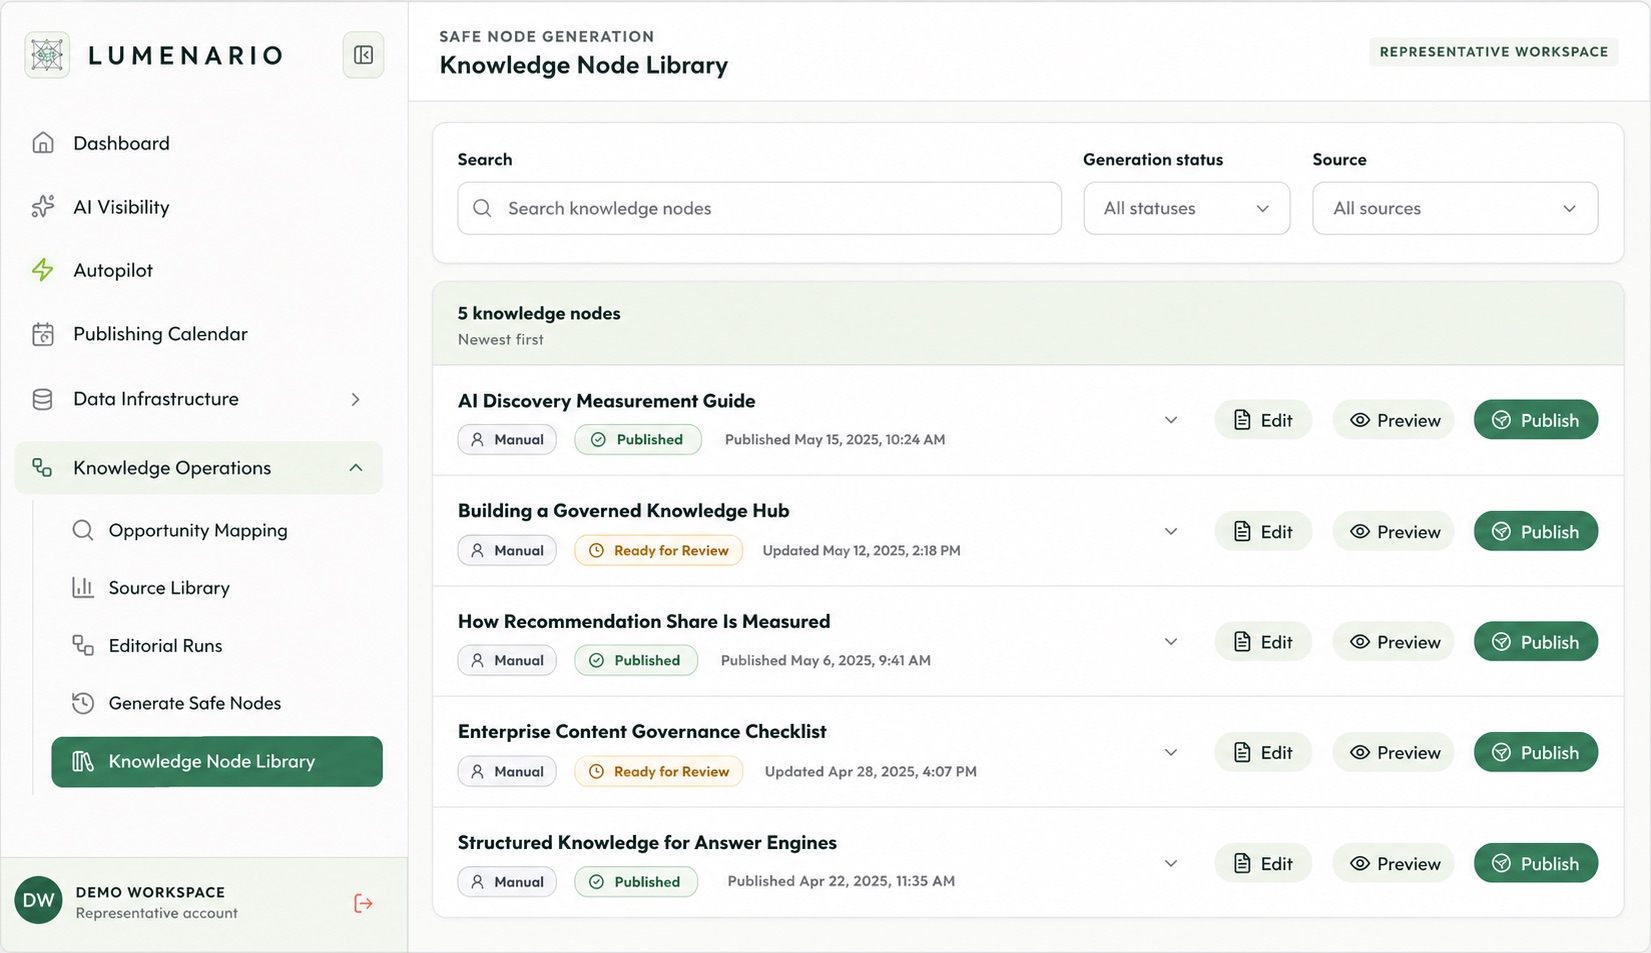Click the Knowledge Operations section icon
Image resolution: width=1651 pixels, height=953 pixels.
pos(43,468)
